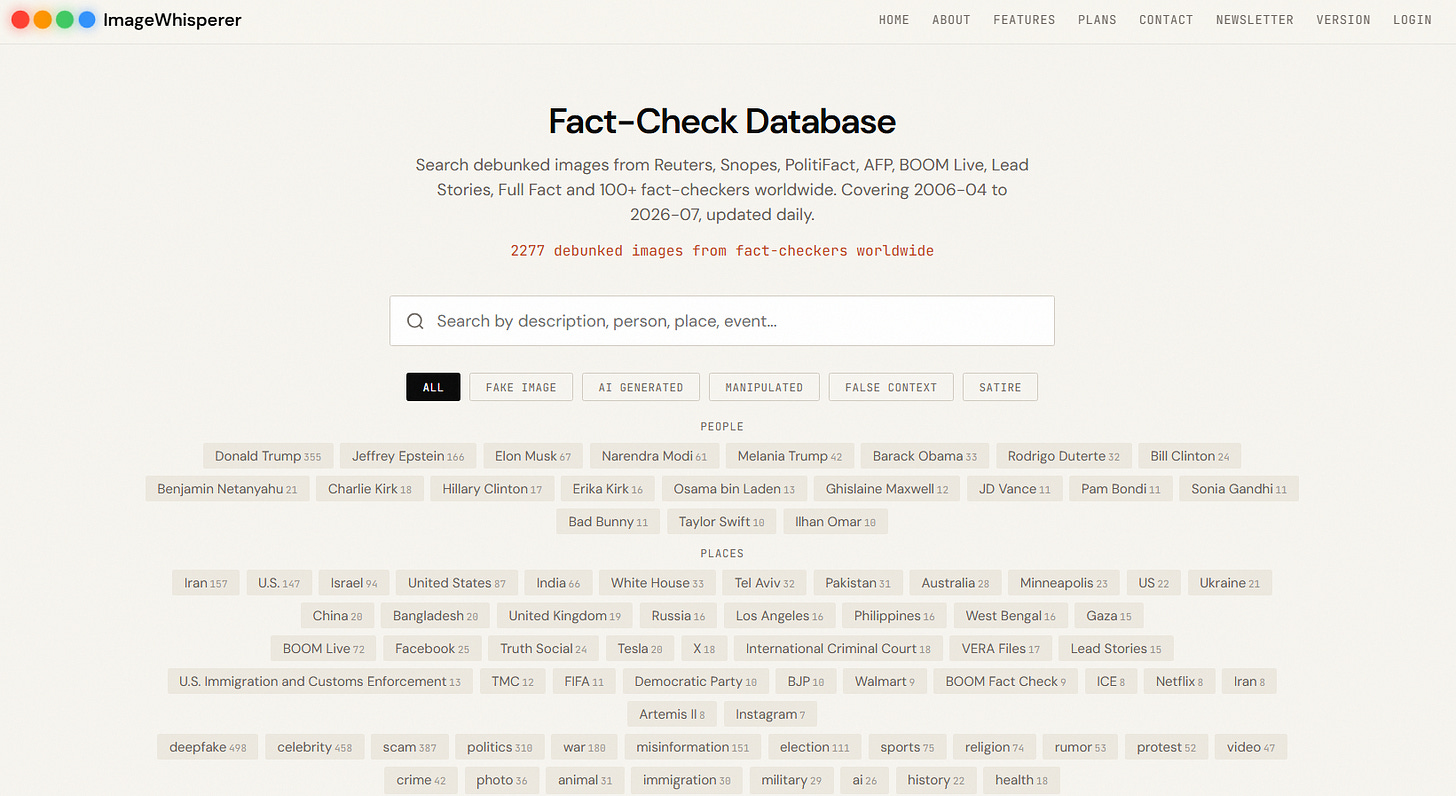1456x796 pixels.
Task: Select the Gaza tag
Action: [x=1109, y=616]
